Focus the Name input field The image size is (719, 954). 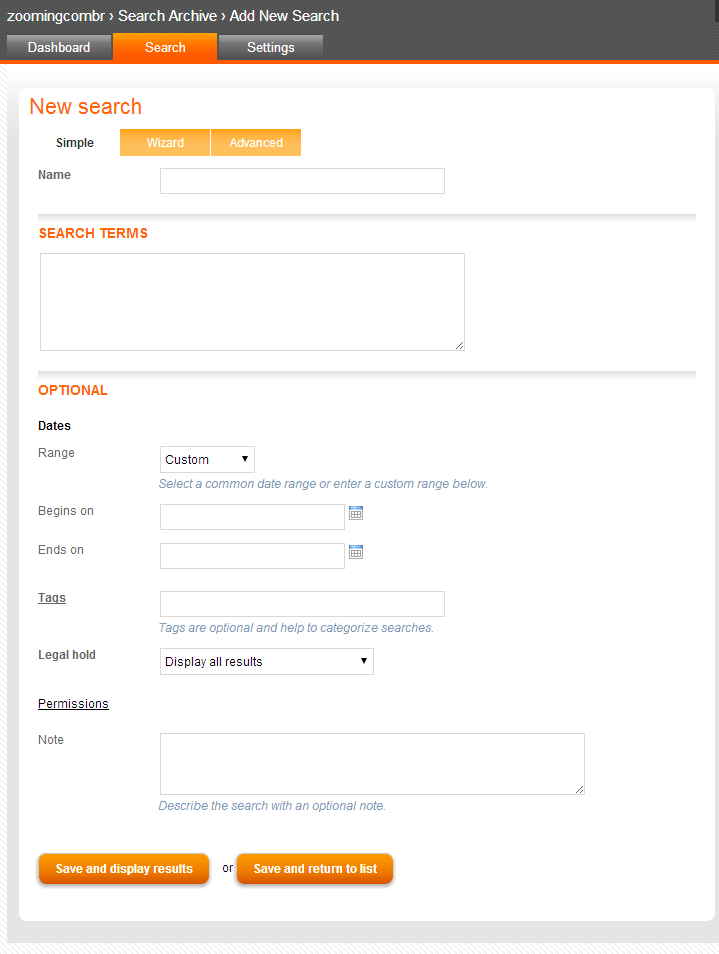coord(302,181)
